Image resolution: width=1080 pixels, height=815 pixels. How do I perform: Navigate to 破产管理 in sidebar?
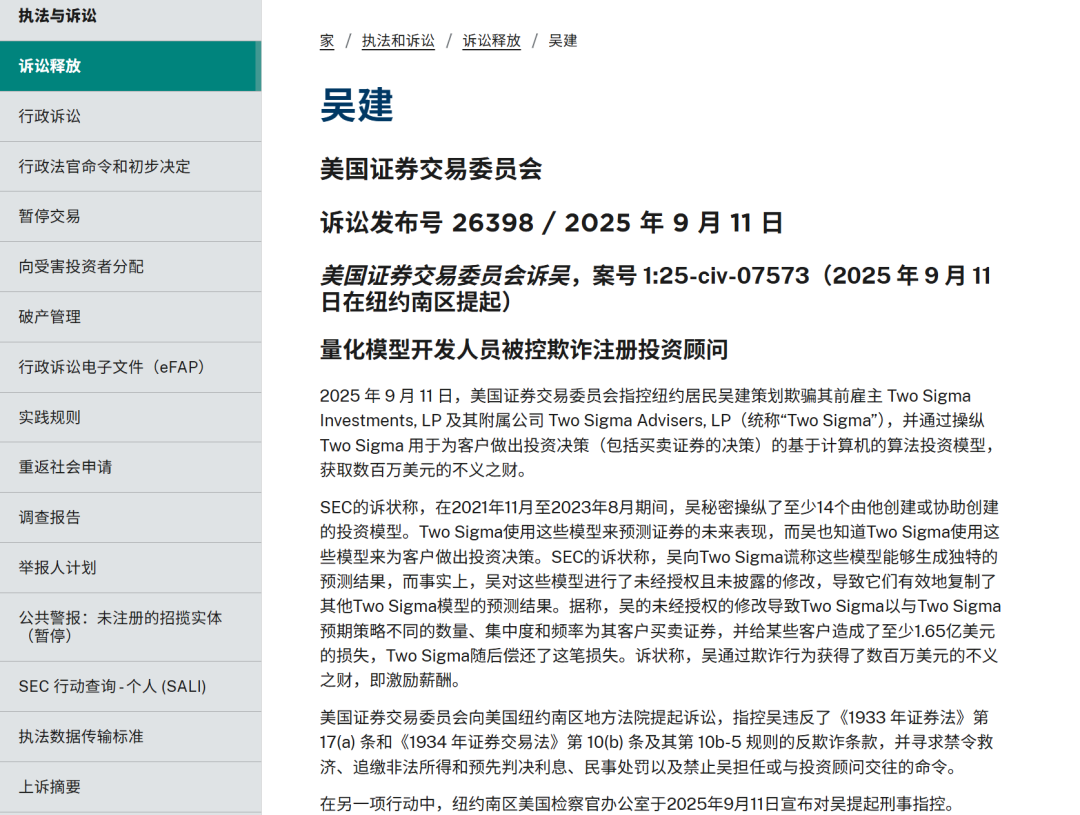pos(130,317)
